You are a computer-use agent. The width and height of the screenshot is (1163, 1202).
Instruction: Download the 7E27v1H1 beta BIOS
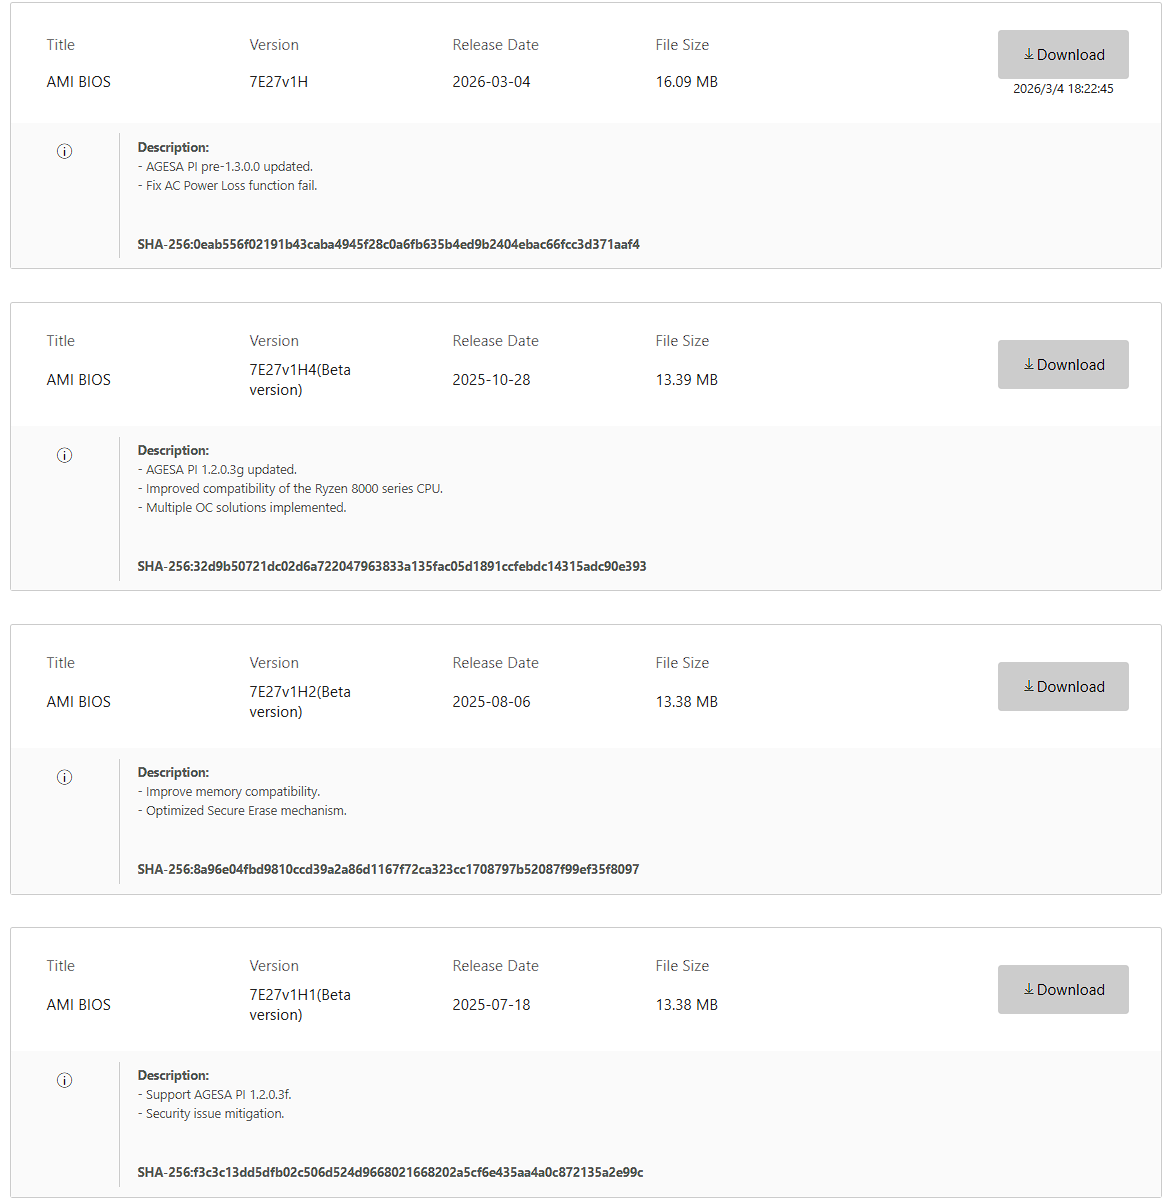1063,989
